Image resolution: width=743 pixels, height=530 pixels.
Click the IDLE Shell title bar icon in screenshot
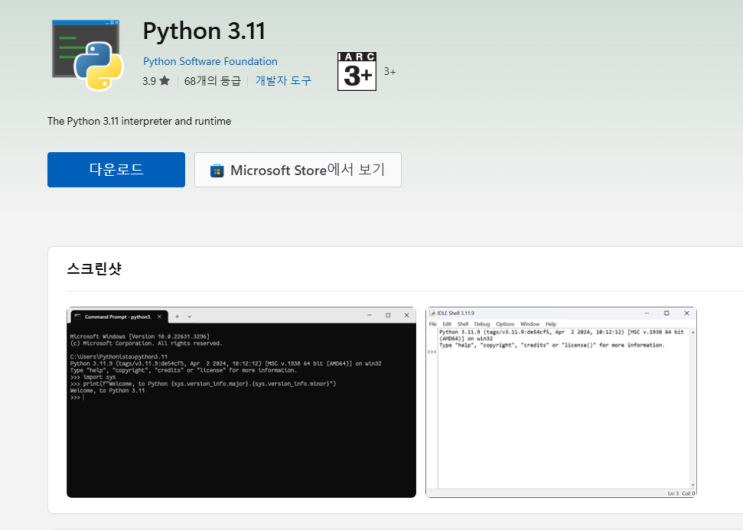coord(432,313)
